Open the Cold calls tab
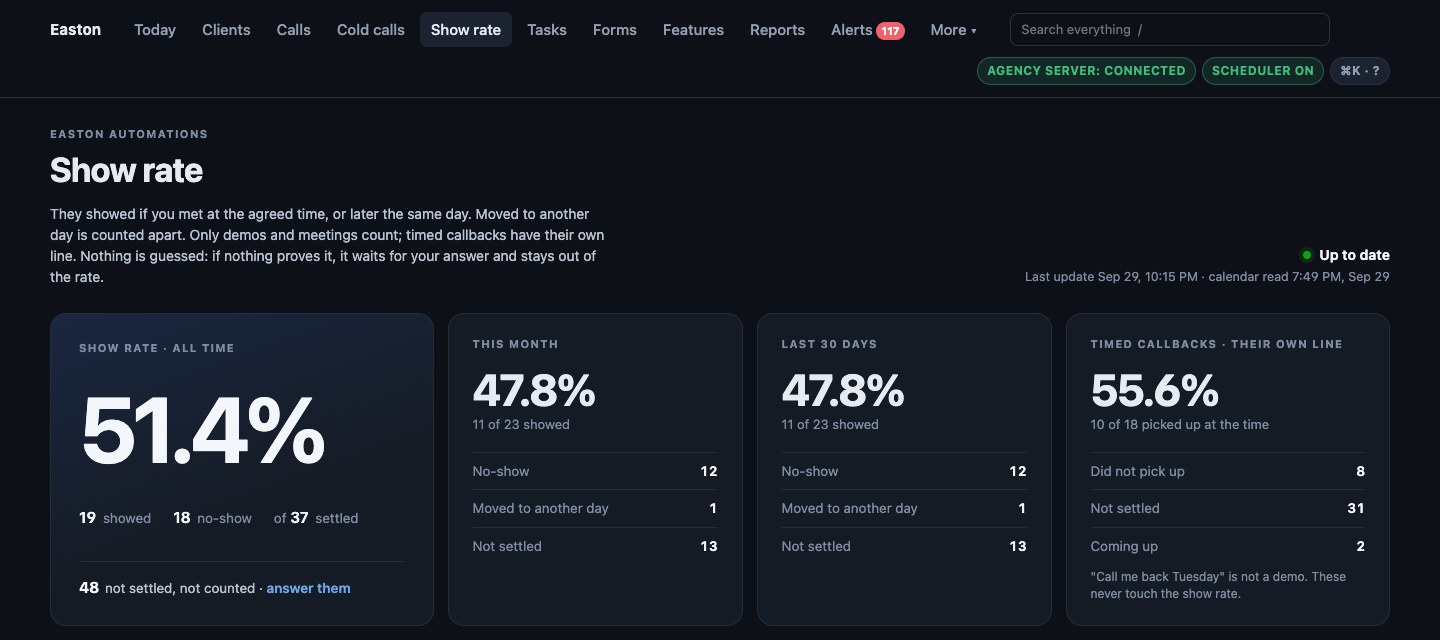1440x640 pixels. [x=371, y=30]
